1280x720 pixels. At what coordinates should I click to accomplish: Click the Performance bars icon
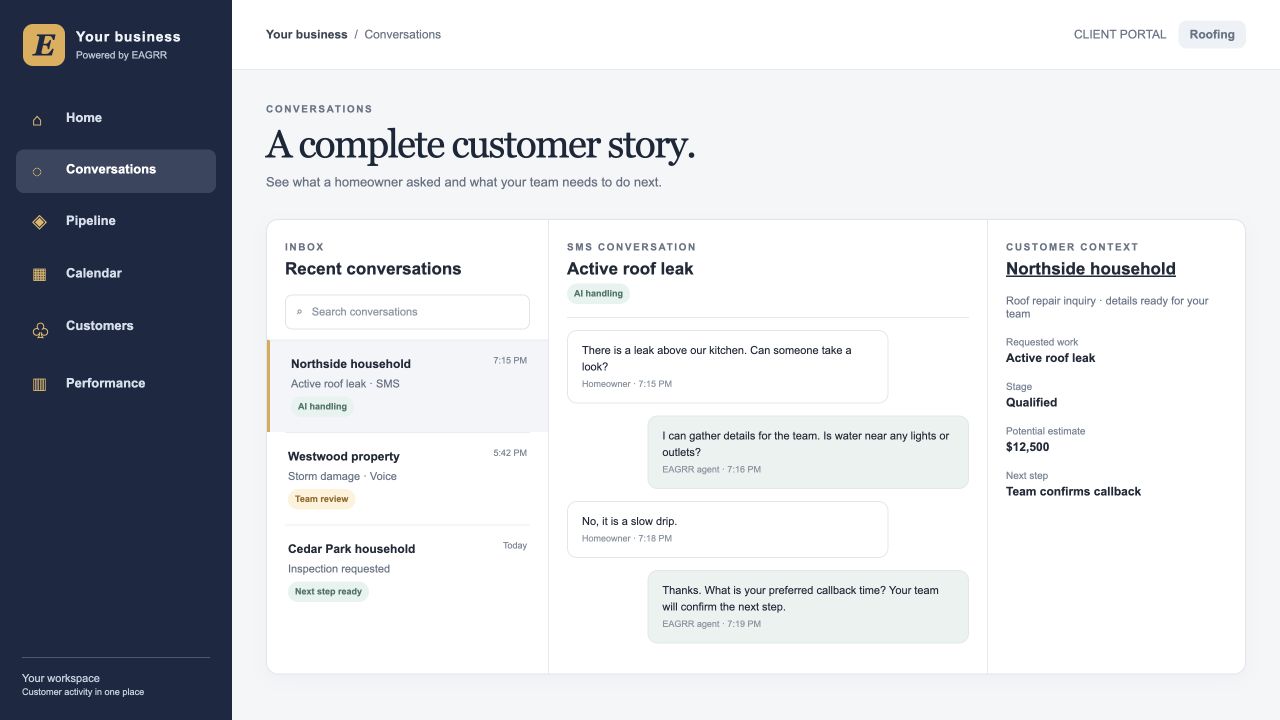pos(39,384)
